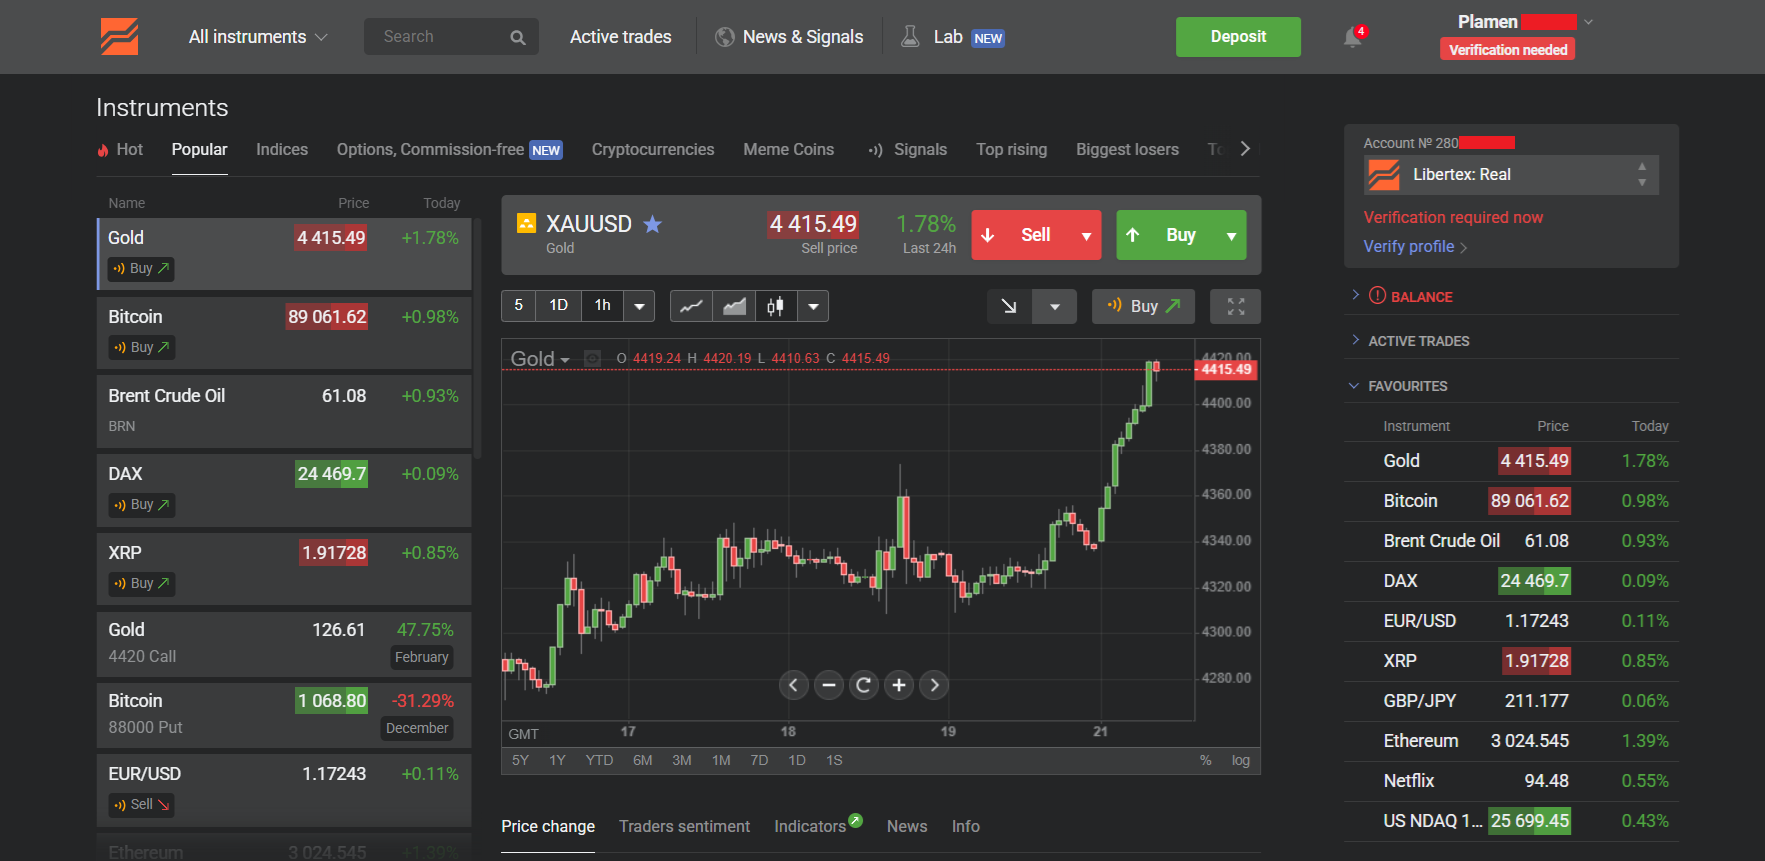The width and height of the screenshot is (1765, 861).
Task: Click the balance warning icon
Action: click(x=1377, y=296)
